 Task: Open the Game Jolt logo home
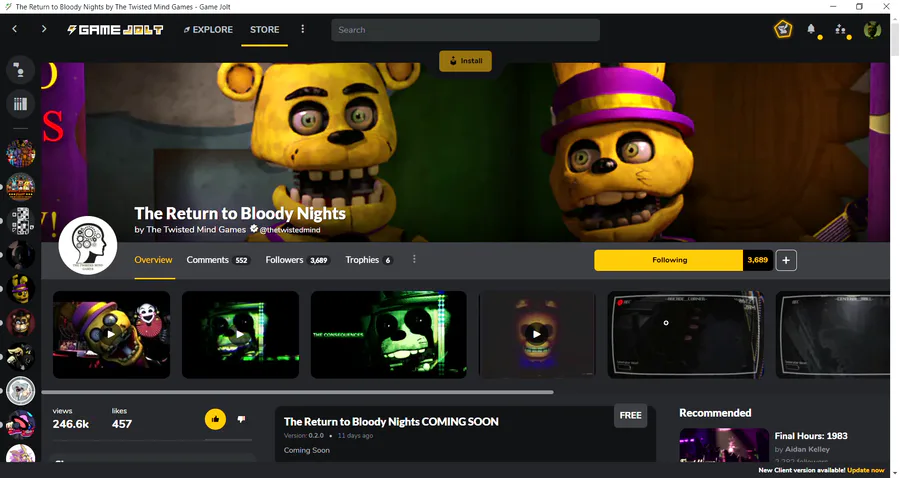point(115,30)
